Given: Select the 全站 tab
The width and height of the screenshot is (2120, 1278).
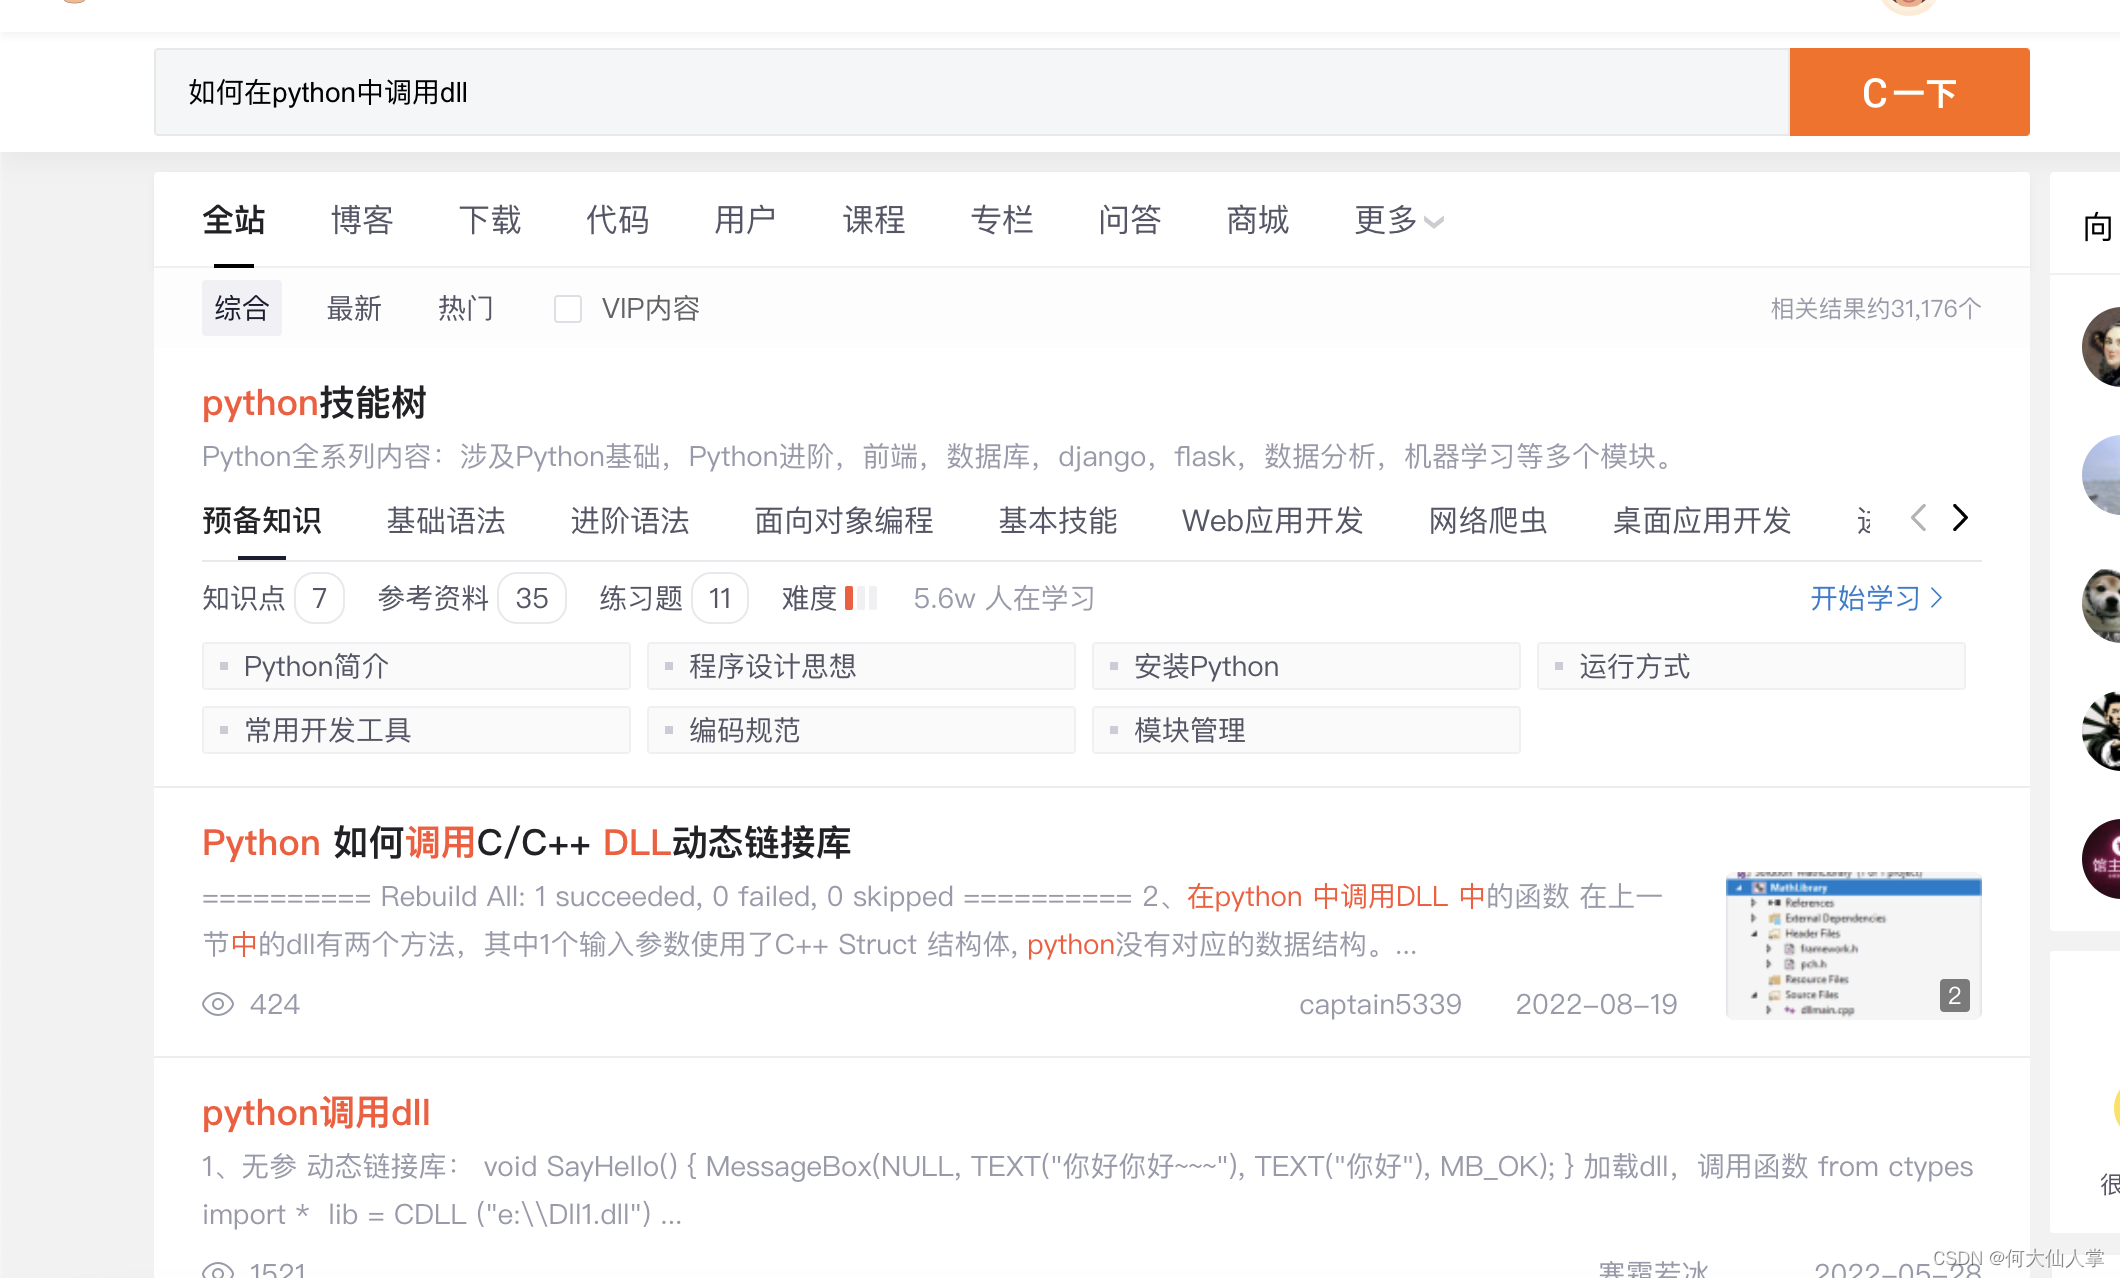Looking at the screenshot, I should point(234,220).
